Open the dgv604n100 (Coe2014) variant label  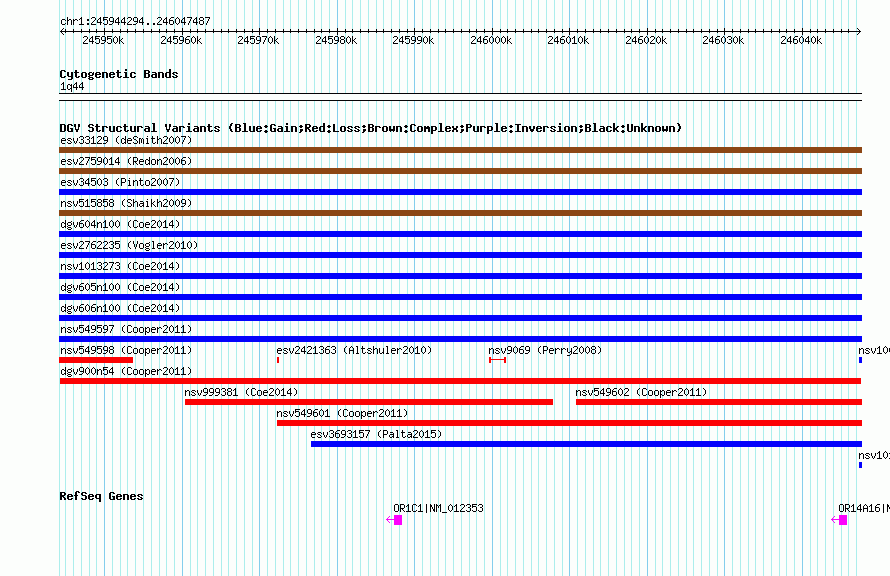pyautogui.click(x=120, y=224)
